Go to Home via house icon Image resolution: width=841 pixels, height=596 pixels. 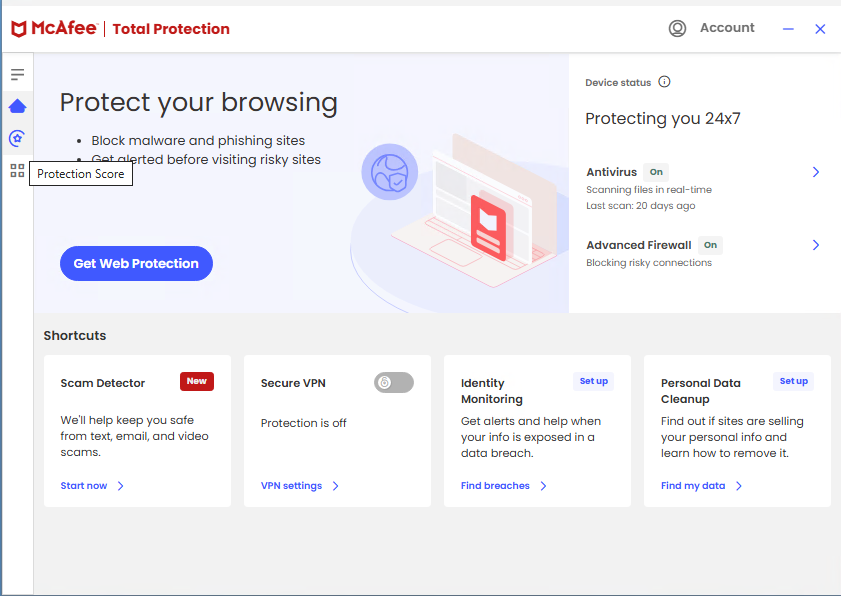[17, 106]
